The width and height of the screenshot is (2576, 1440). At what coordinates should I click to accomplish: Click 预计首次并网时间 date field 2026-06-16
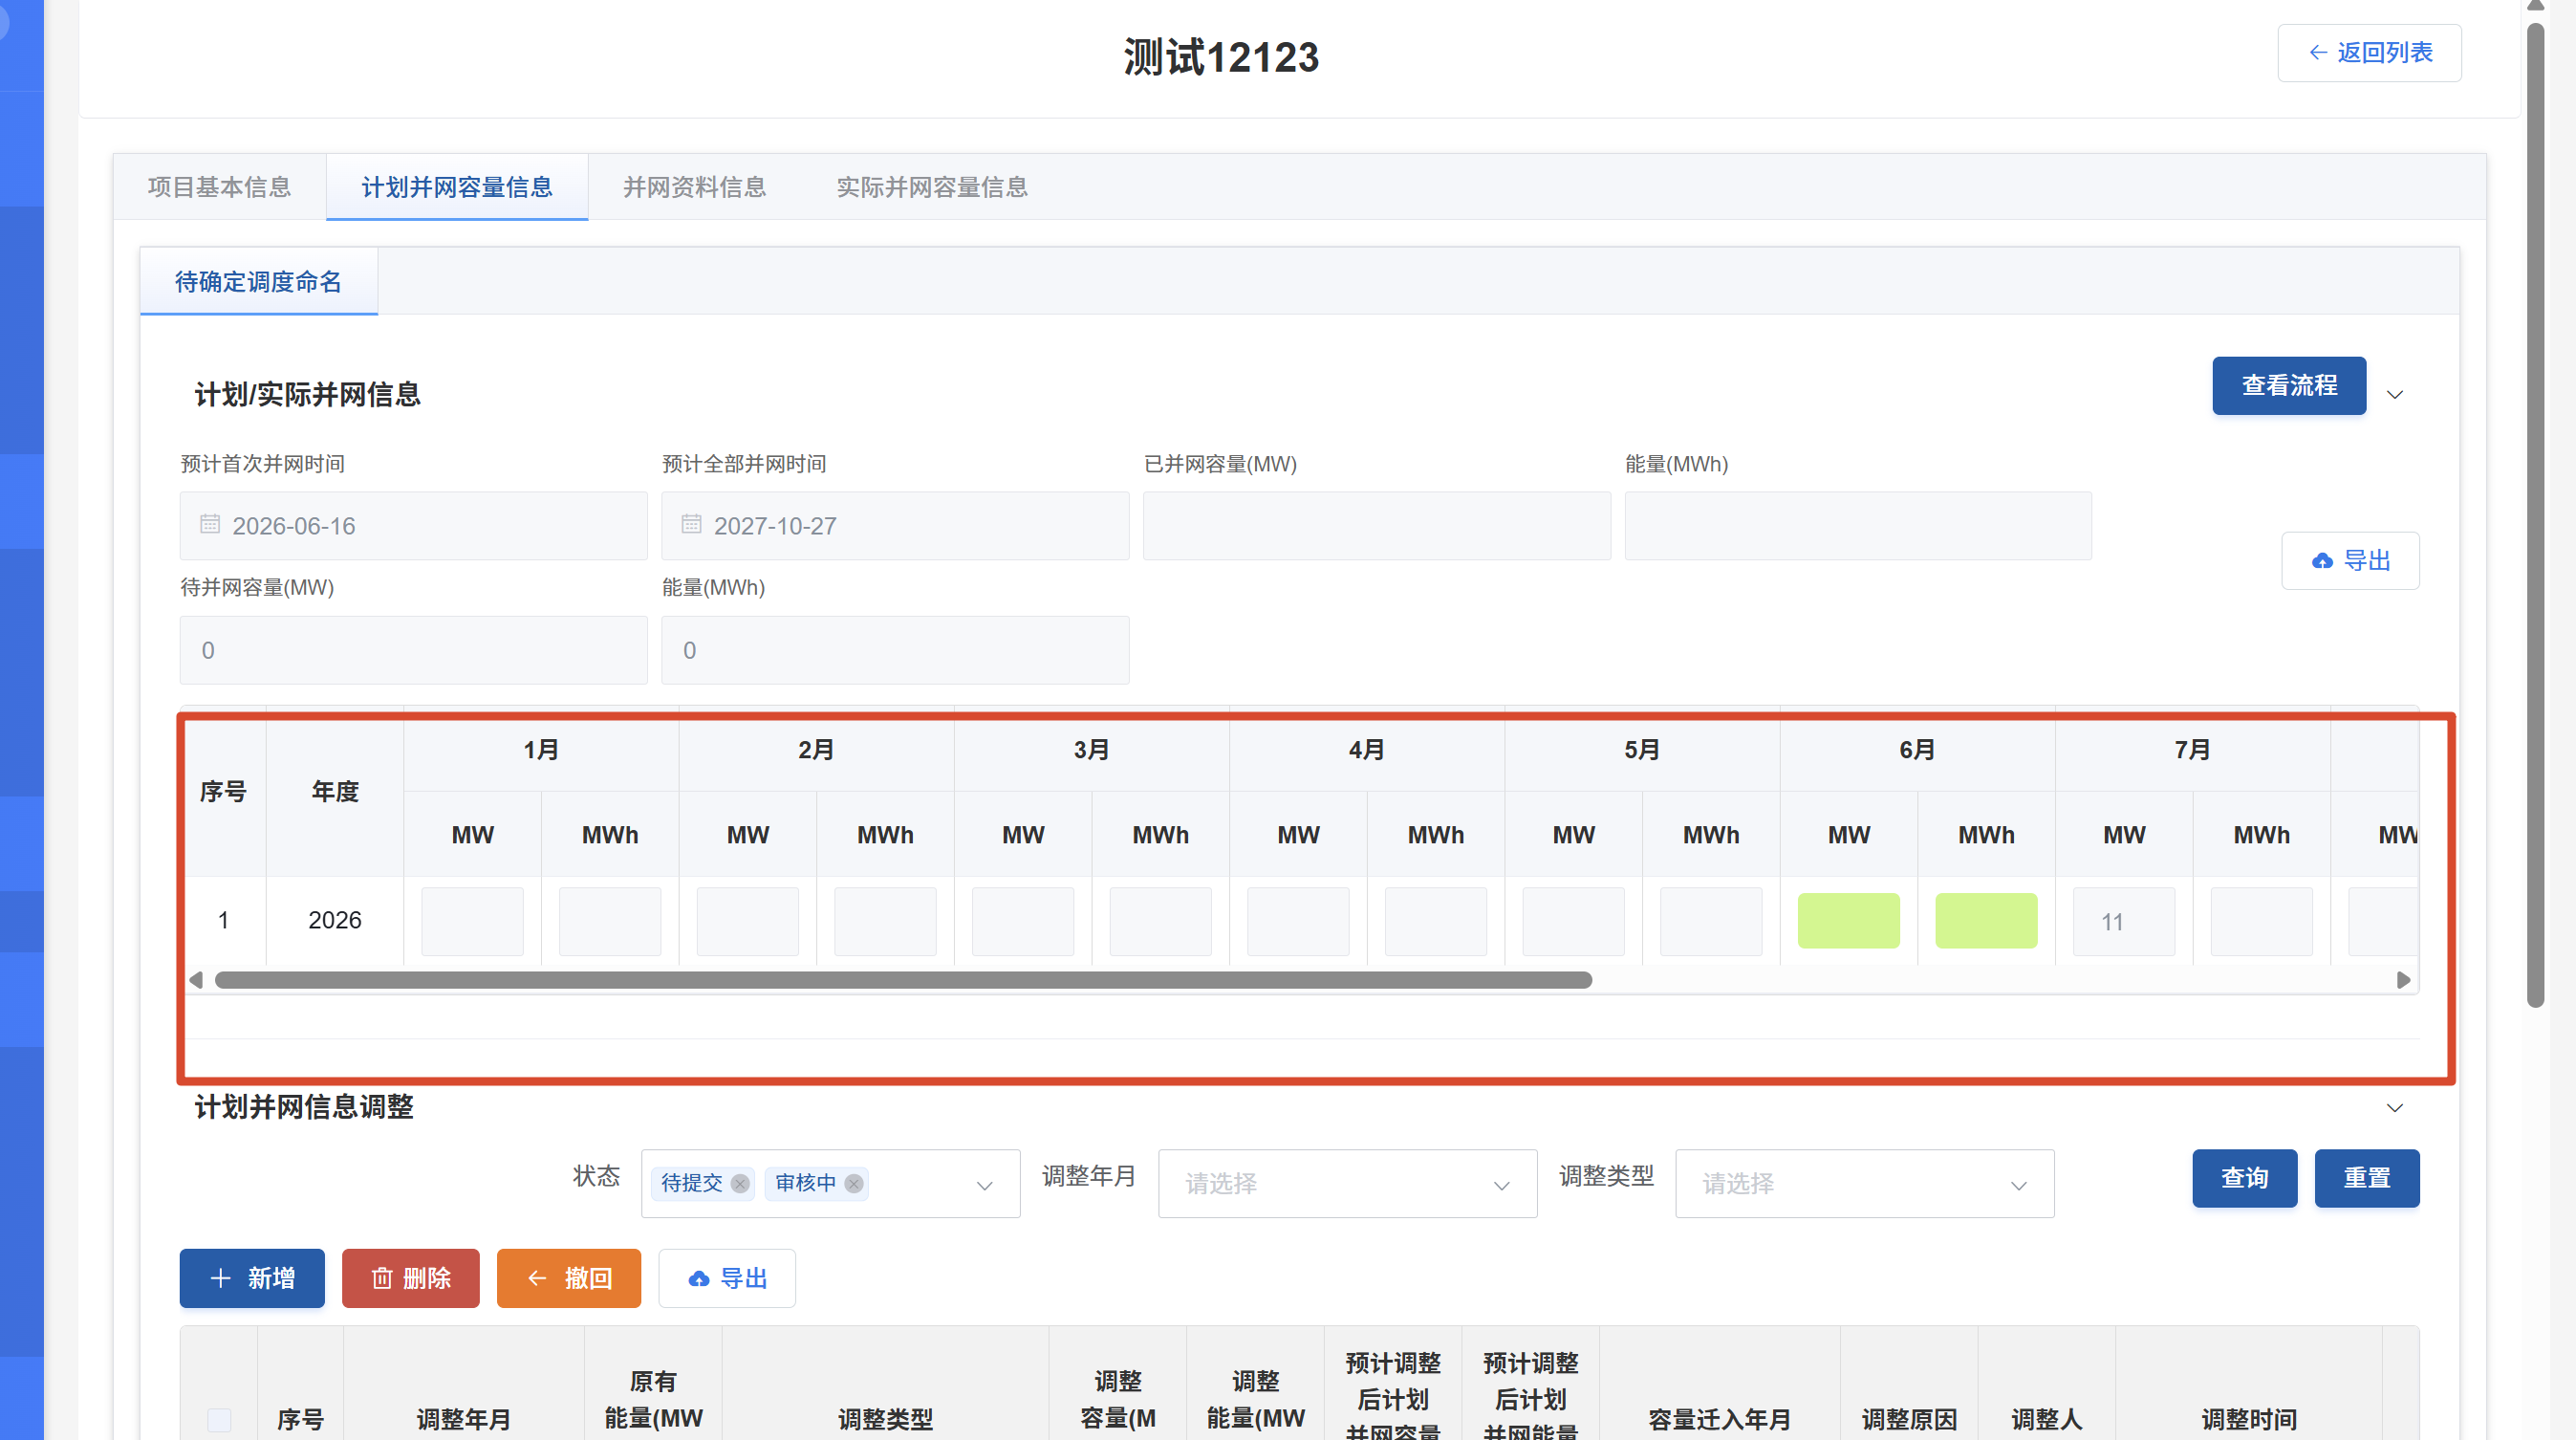(x=414, y=526)
